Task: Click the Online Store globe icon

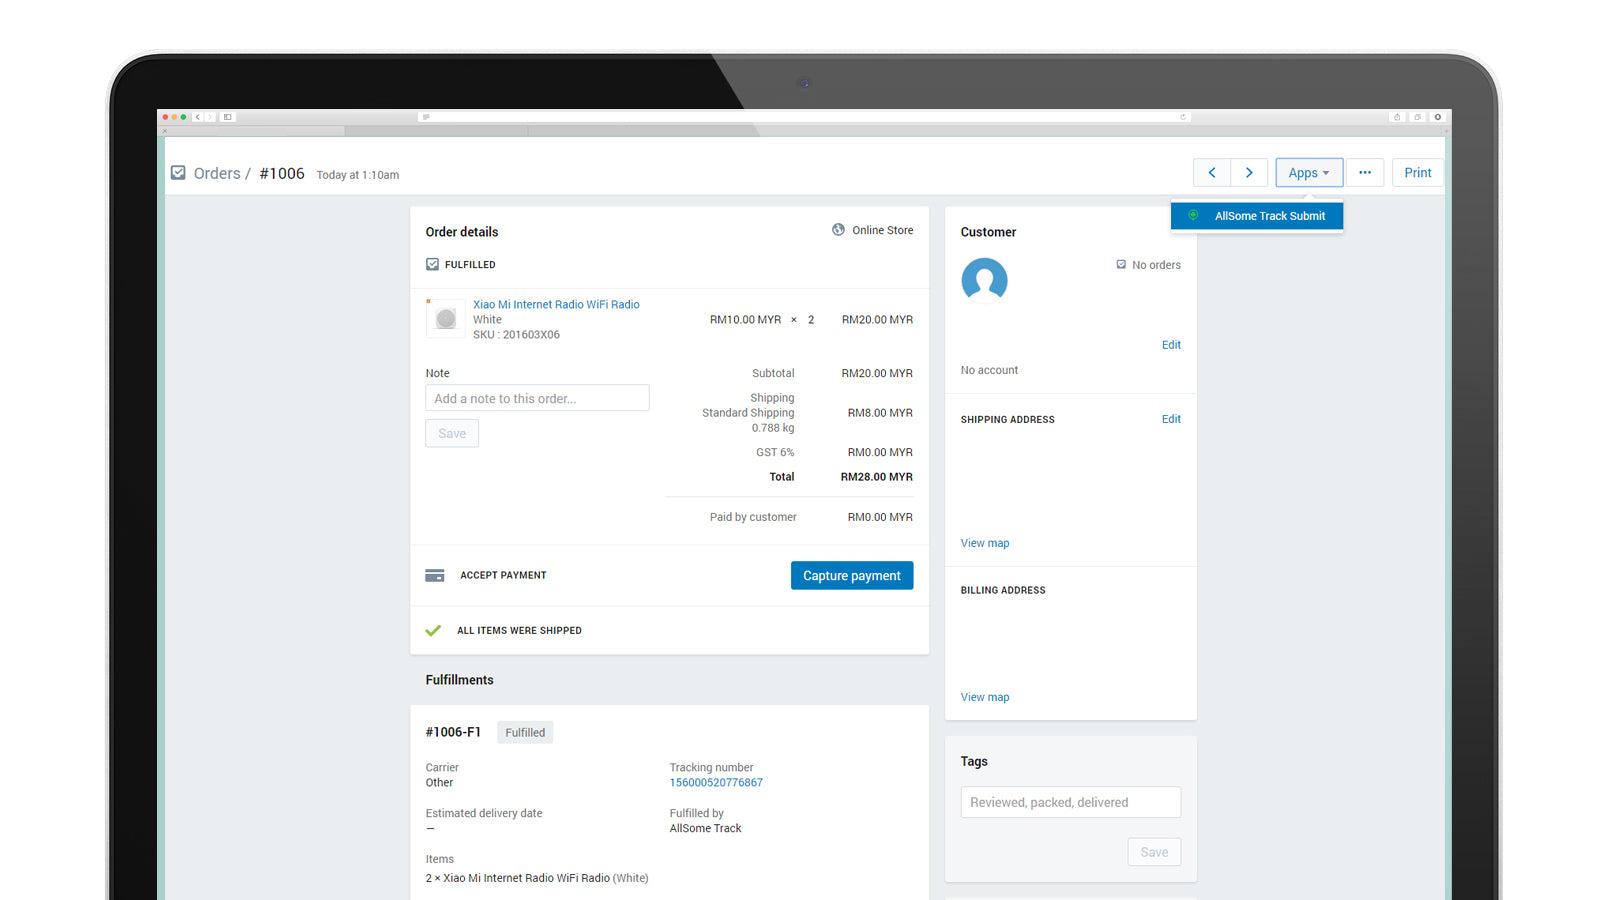Action: pos(838,229)
